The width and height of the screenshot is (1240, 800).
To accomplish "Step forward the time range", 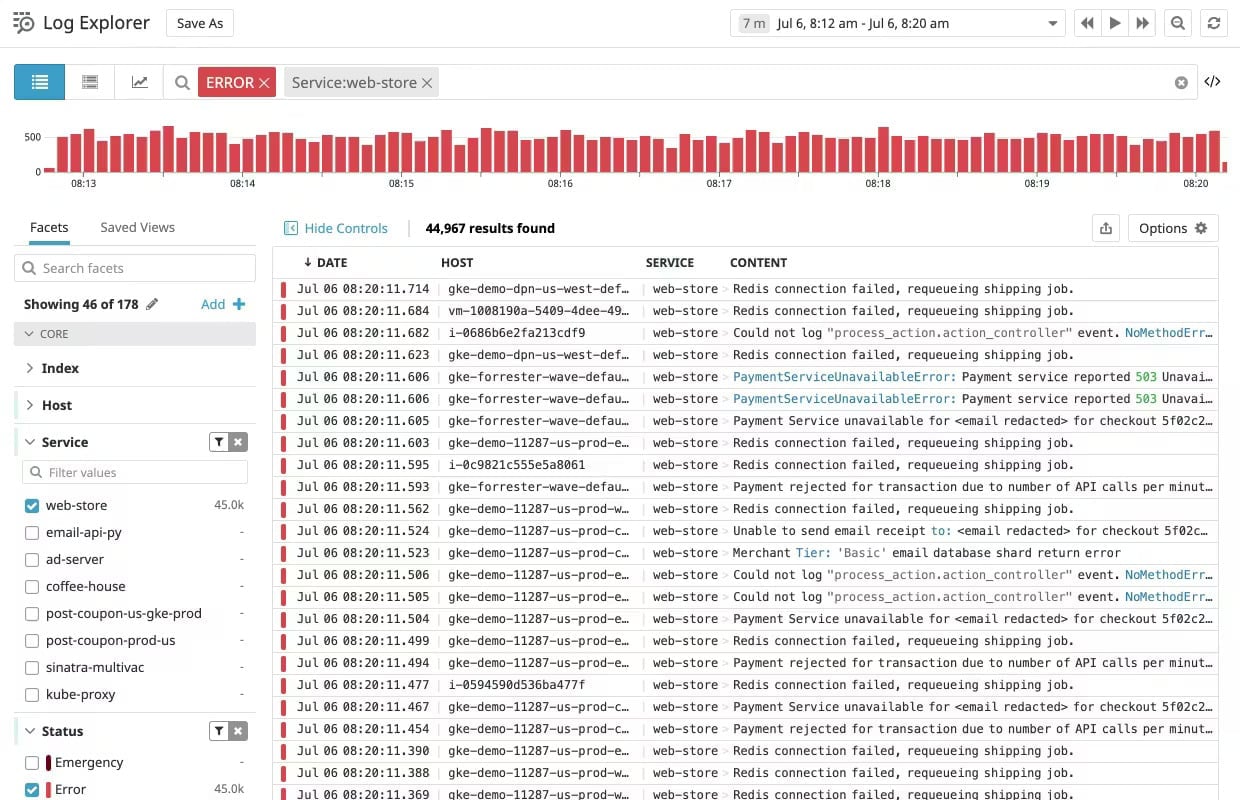I will pyautogui.click(x=1142, y=23).
